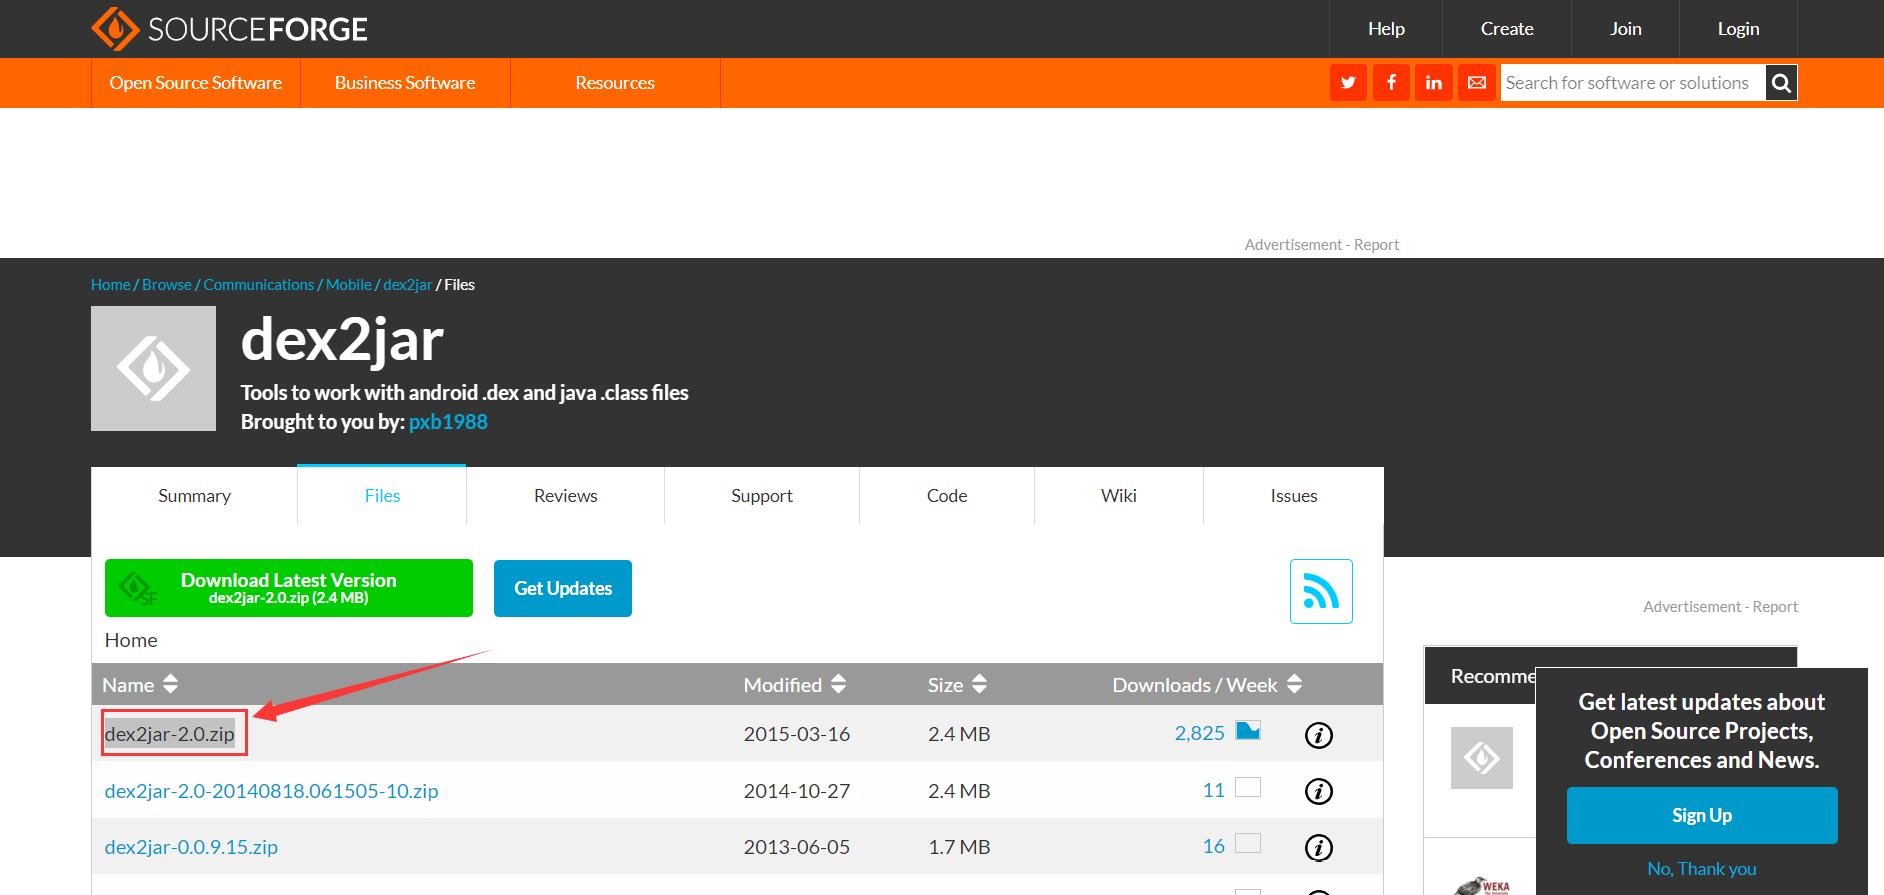
Task: Share via the email envelope icon
Action: click(x=1477, y=83)
